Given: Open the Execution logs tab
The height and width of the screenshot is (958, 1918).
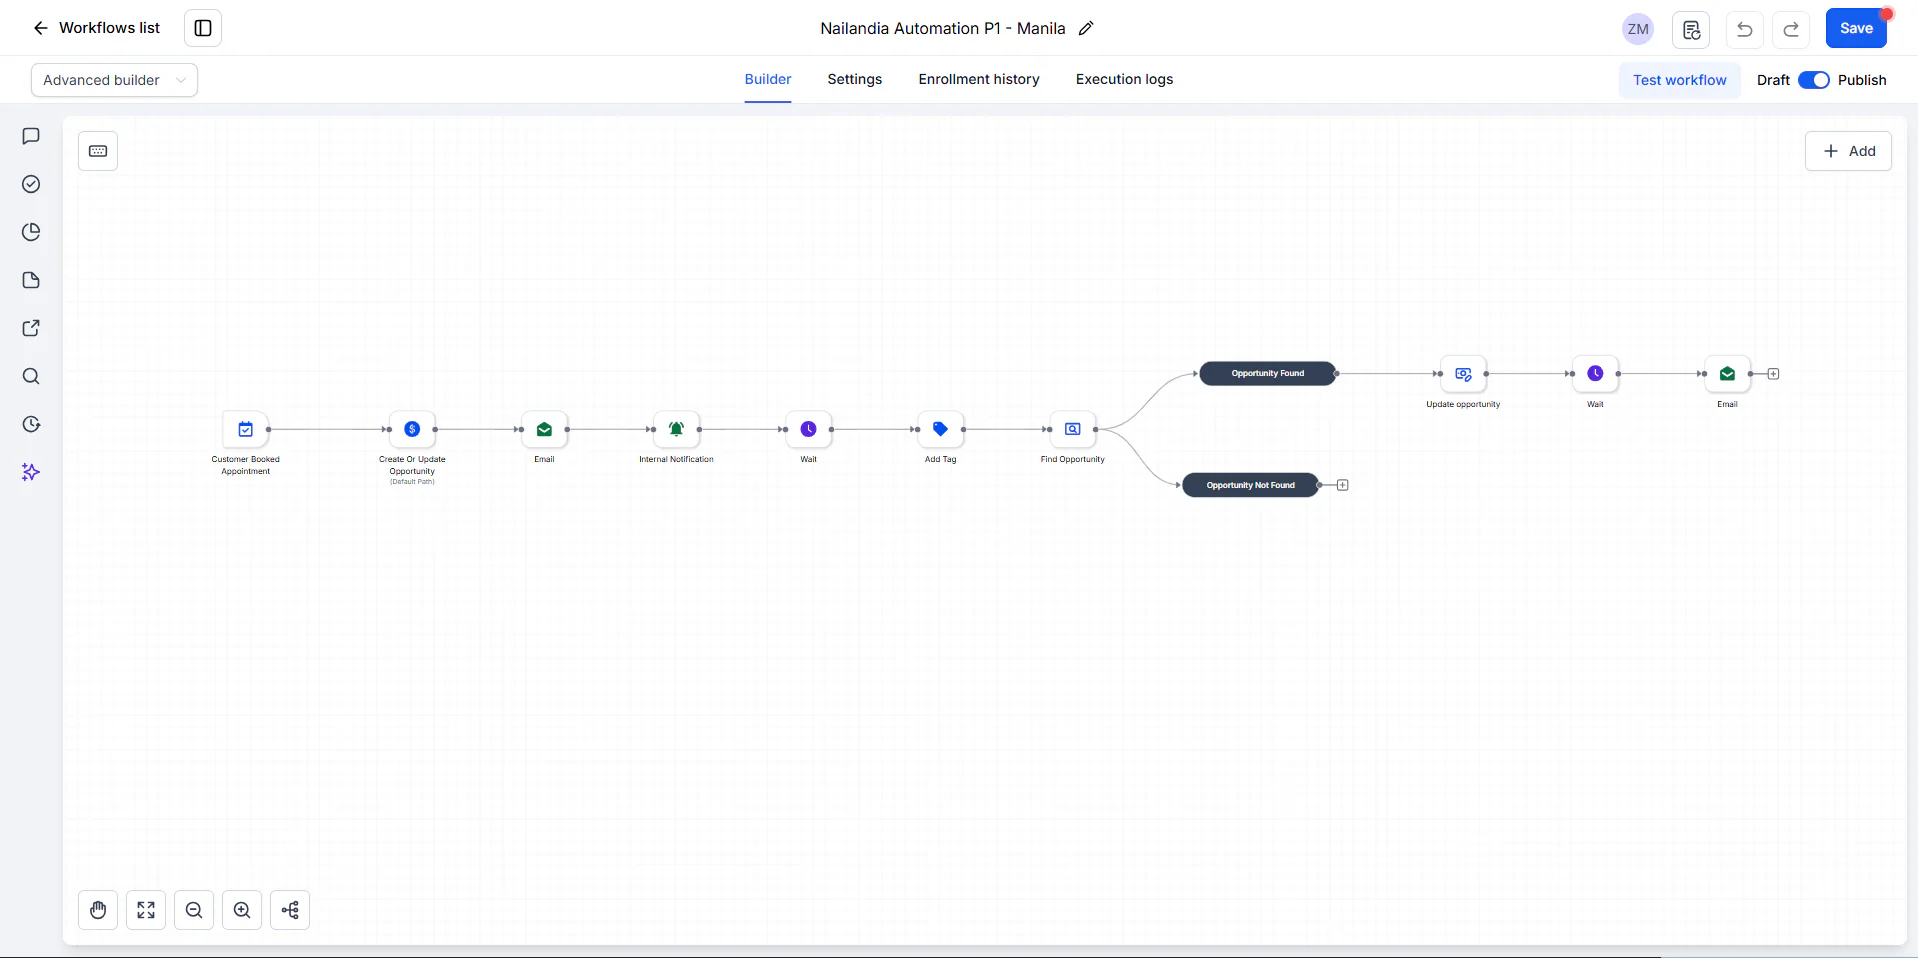Looking at the screenshot, I should coord(1124,79).
